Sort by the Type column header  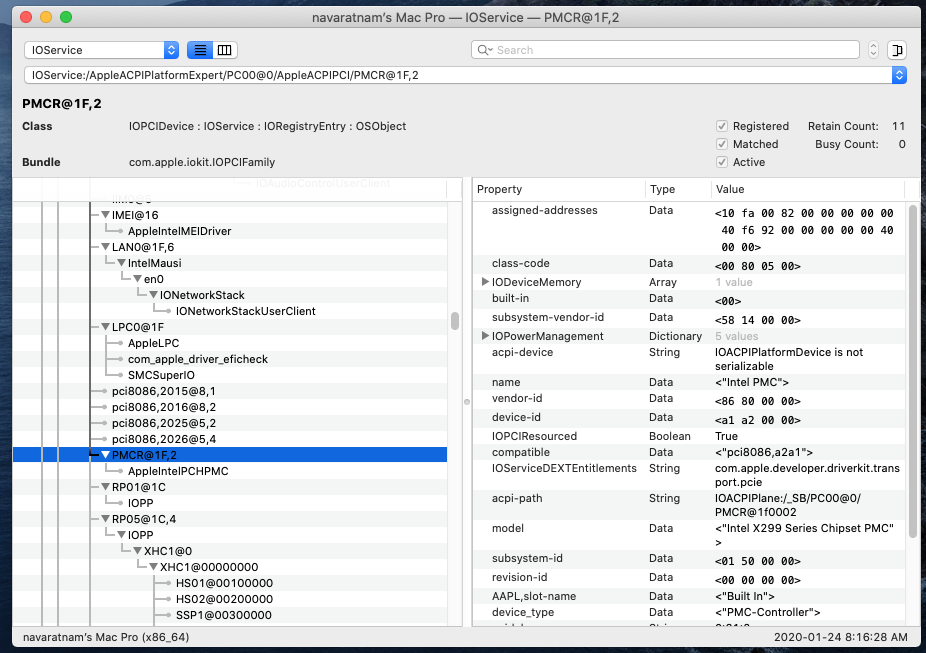click(678, 189)
